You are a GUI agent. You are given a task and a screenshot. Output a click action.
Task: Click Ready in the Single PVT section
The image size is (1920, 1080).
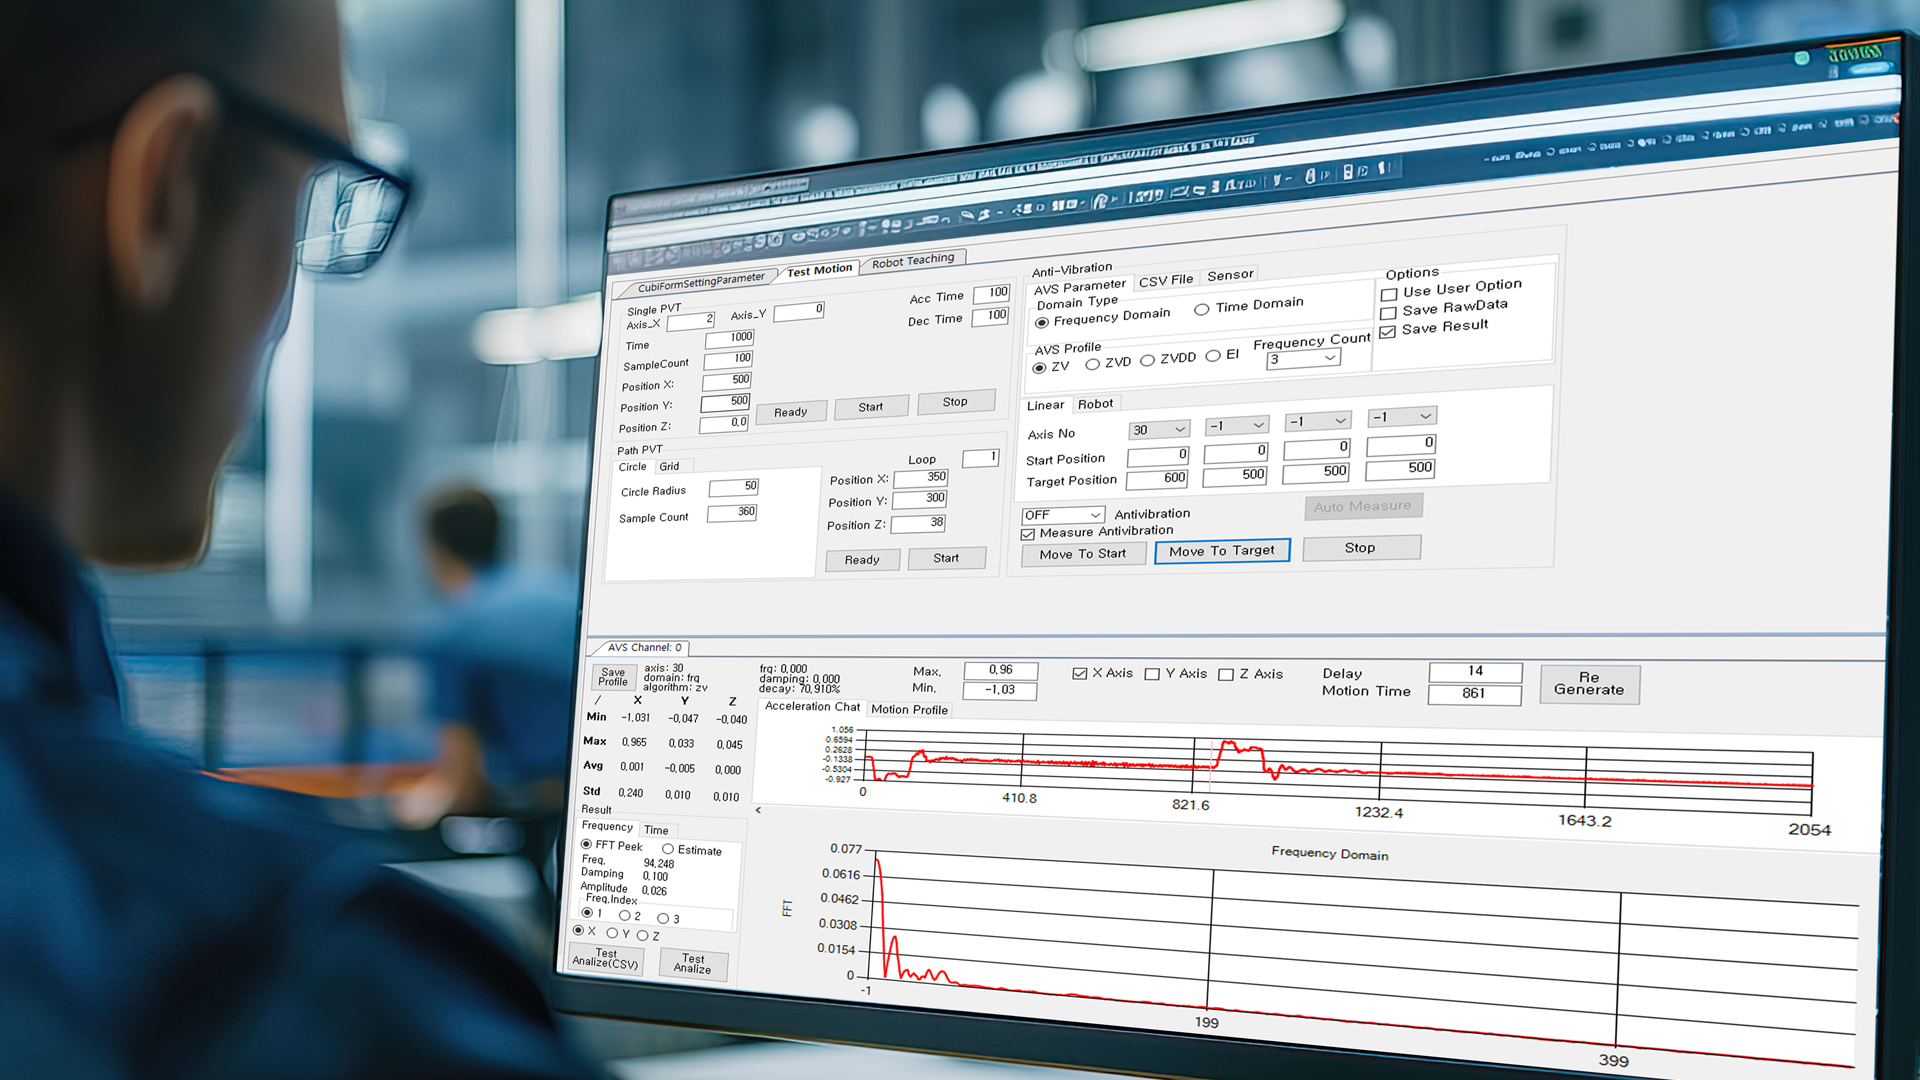click(790, 412)
